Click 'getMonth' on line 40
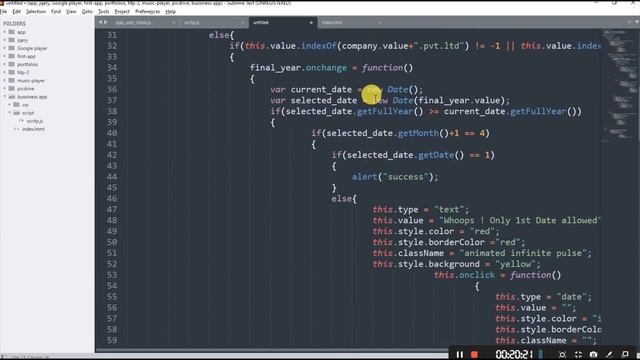Image resolution: width=640 pixels, height=360 pixels. 418,133
